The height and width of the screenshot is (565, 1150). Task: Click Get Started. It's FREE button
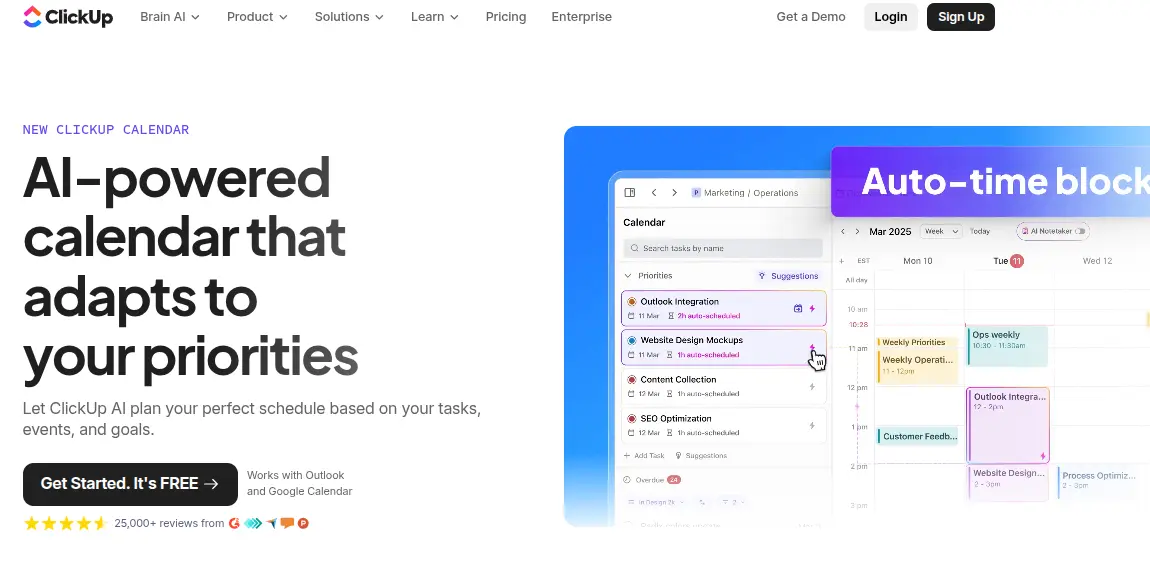131,484
